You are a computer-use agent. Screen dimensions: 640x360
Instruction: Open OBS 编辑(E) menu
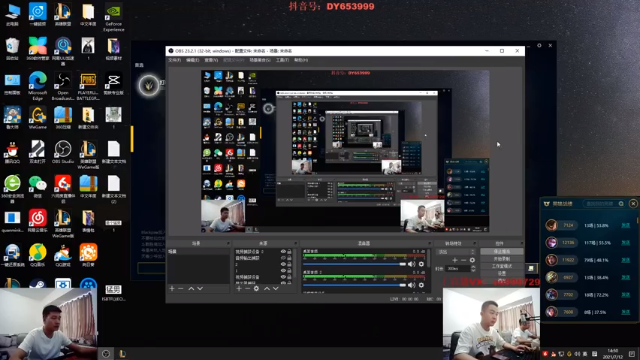tap(193, 60)
